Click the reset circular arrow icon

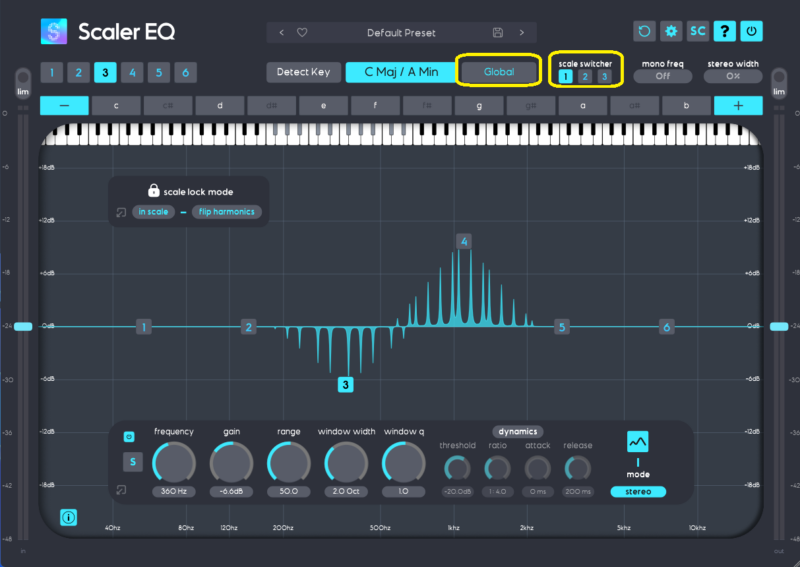click(645, 32)
